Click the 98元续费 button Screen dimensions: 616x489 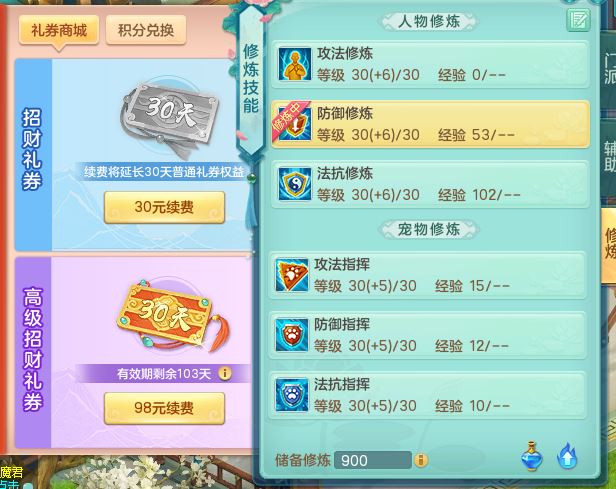[164, 408]
